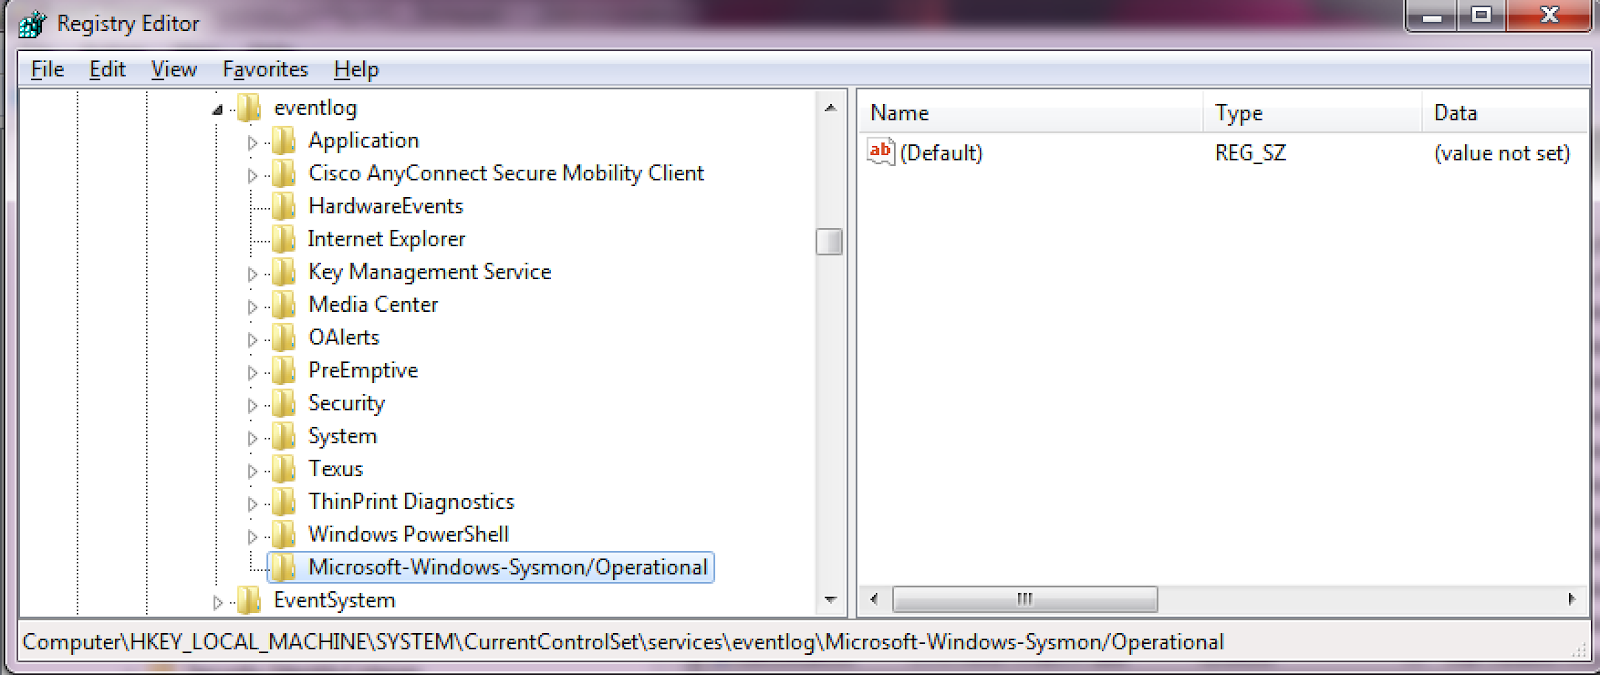Select the Application key
The image size is (1600, 675).
[363, 141]
